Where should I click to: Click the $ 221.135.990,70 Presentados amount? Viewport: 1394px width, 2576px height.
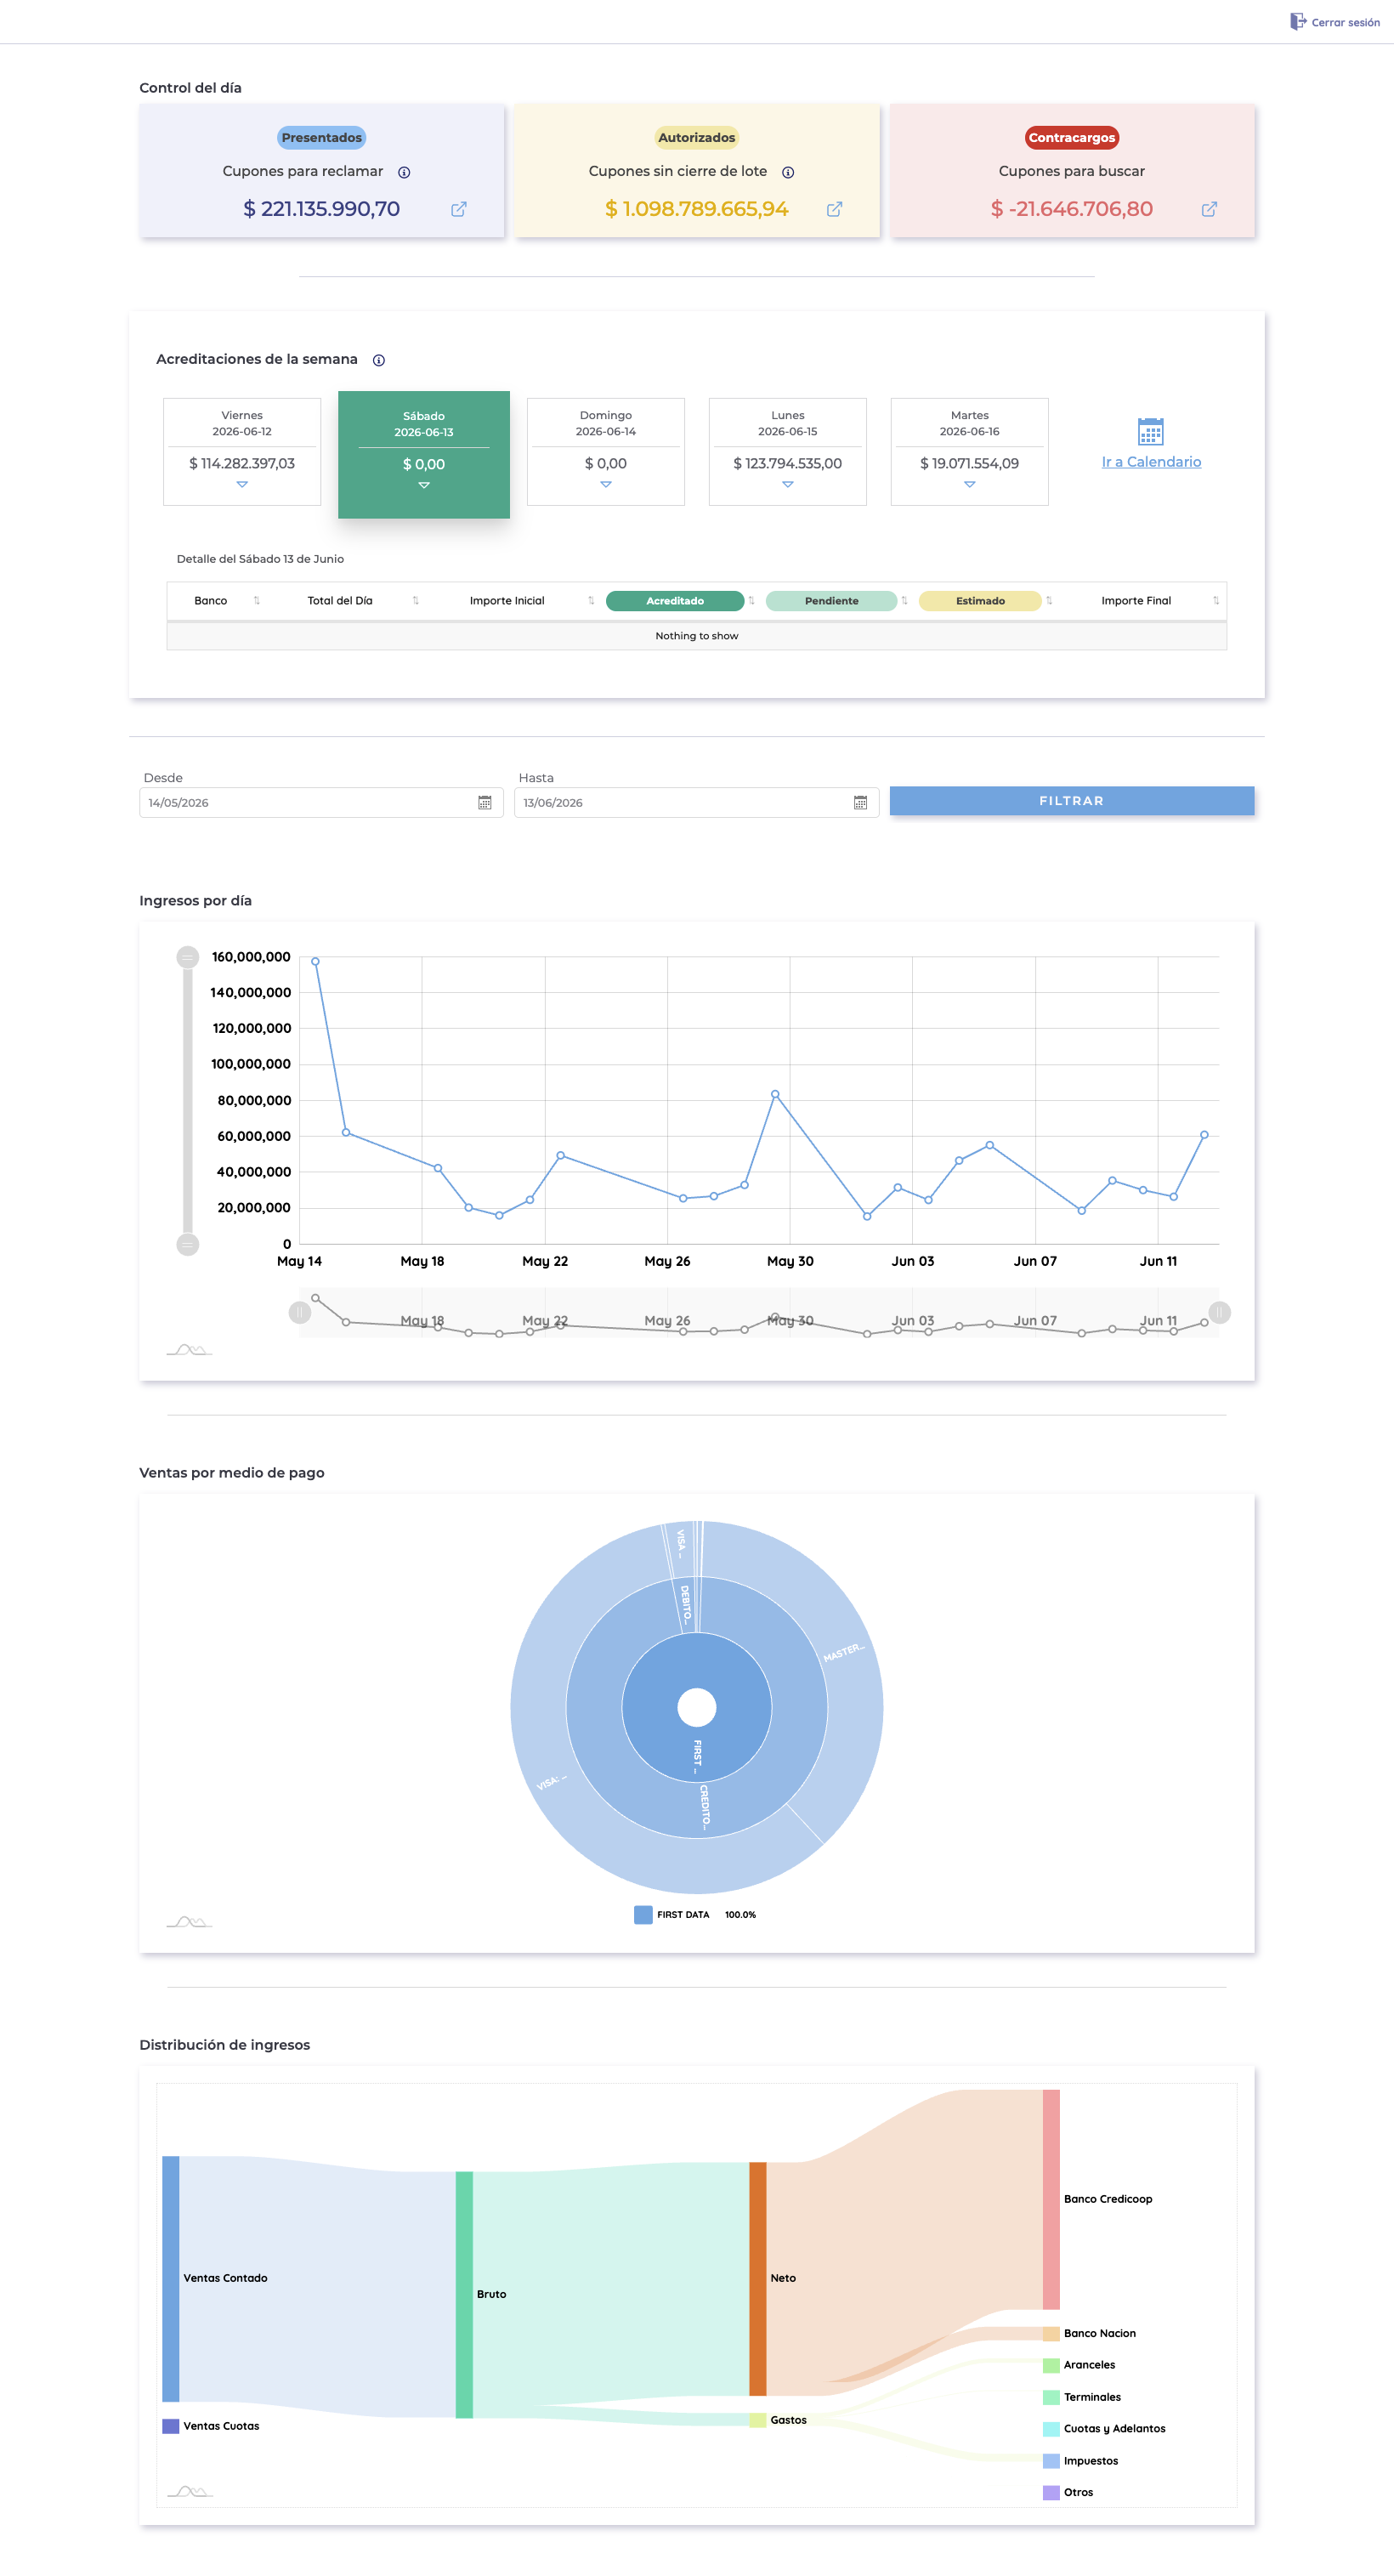321,209
